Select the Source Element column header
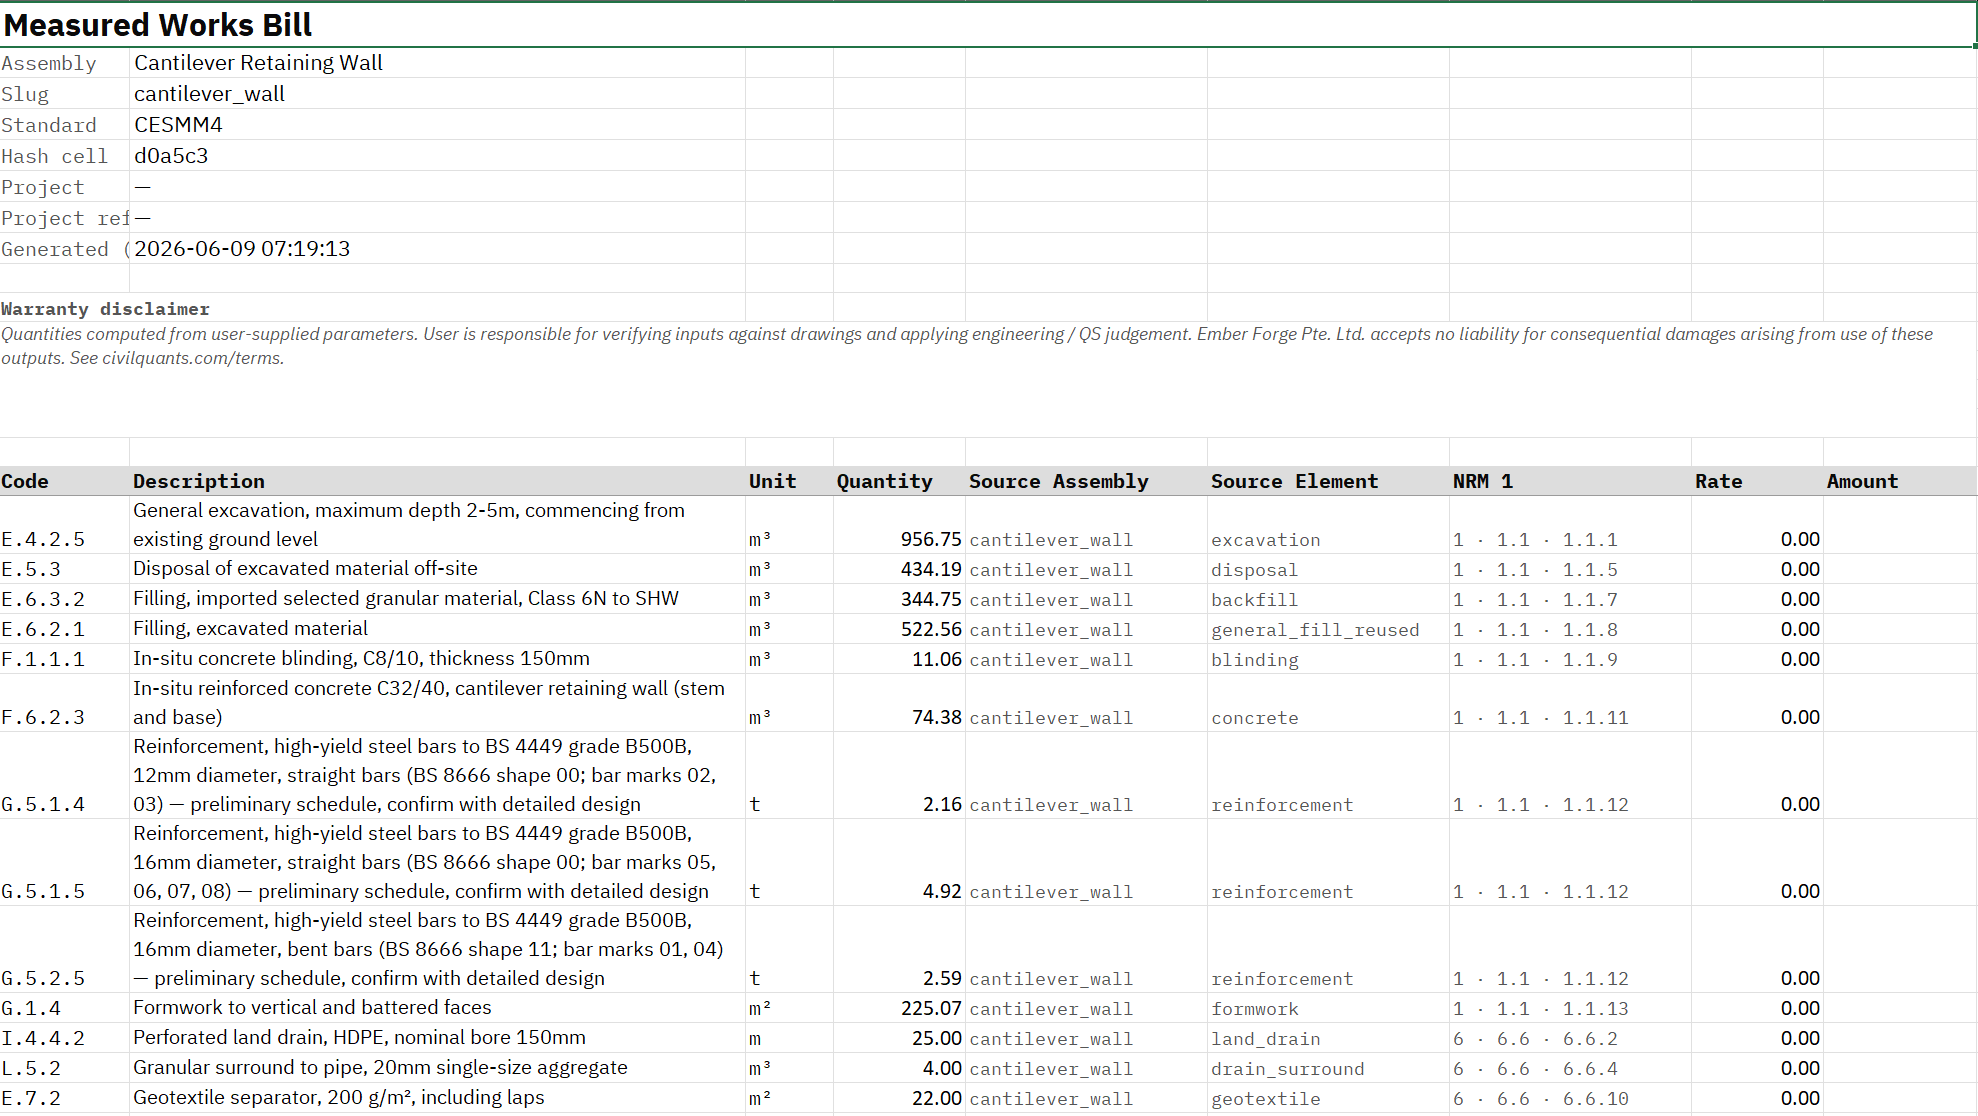Image resolution: width=1978 pixels, height=1116 pixels. 1328,481
